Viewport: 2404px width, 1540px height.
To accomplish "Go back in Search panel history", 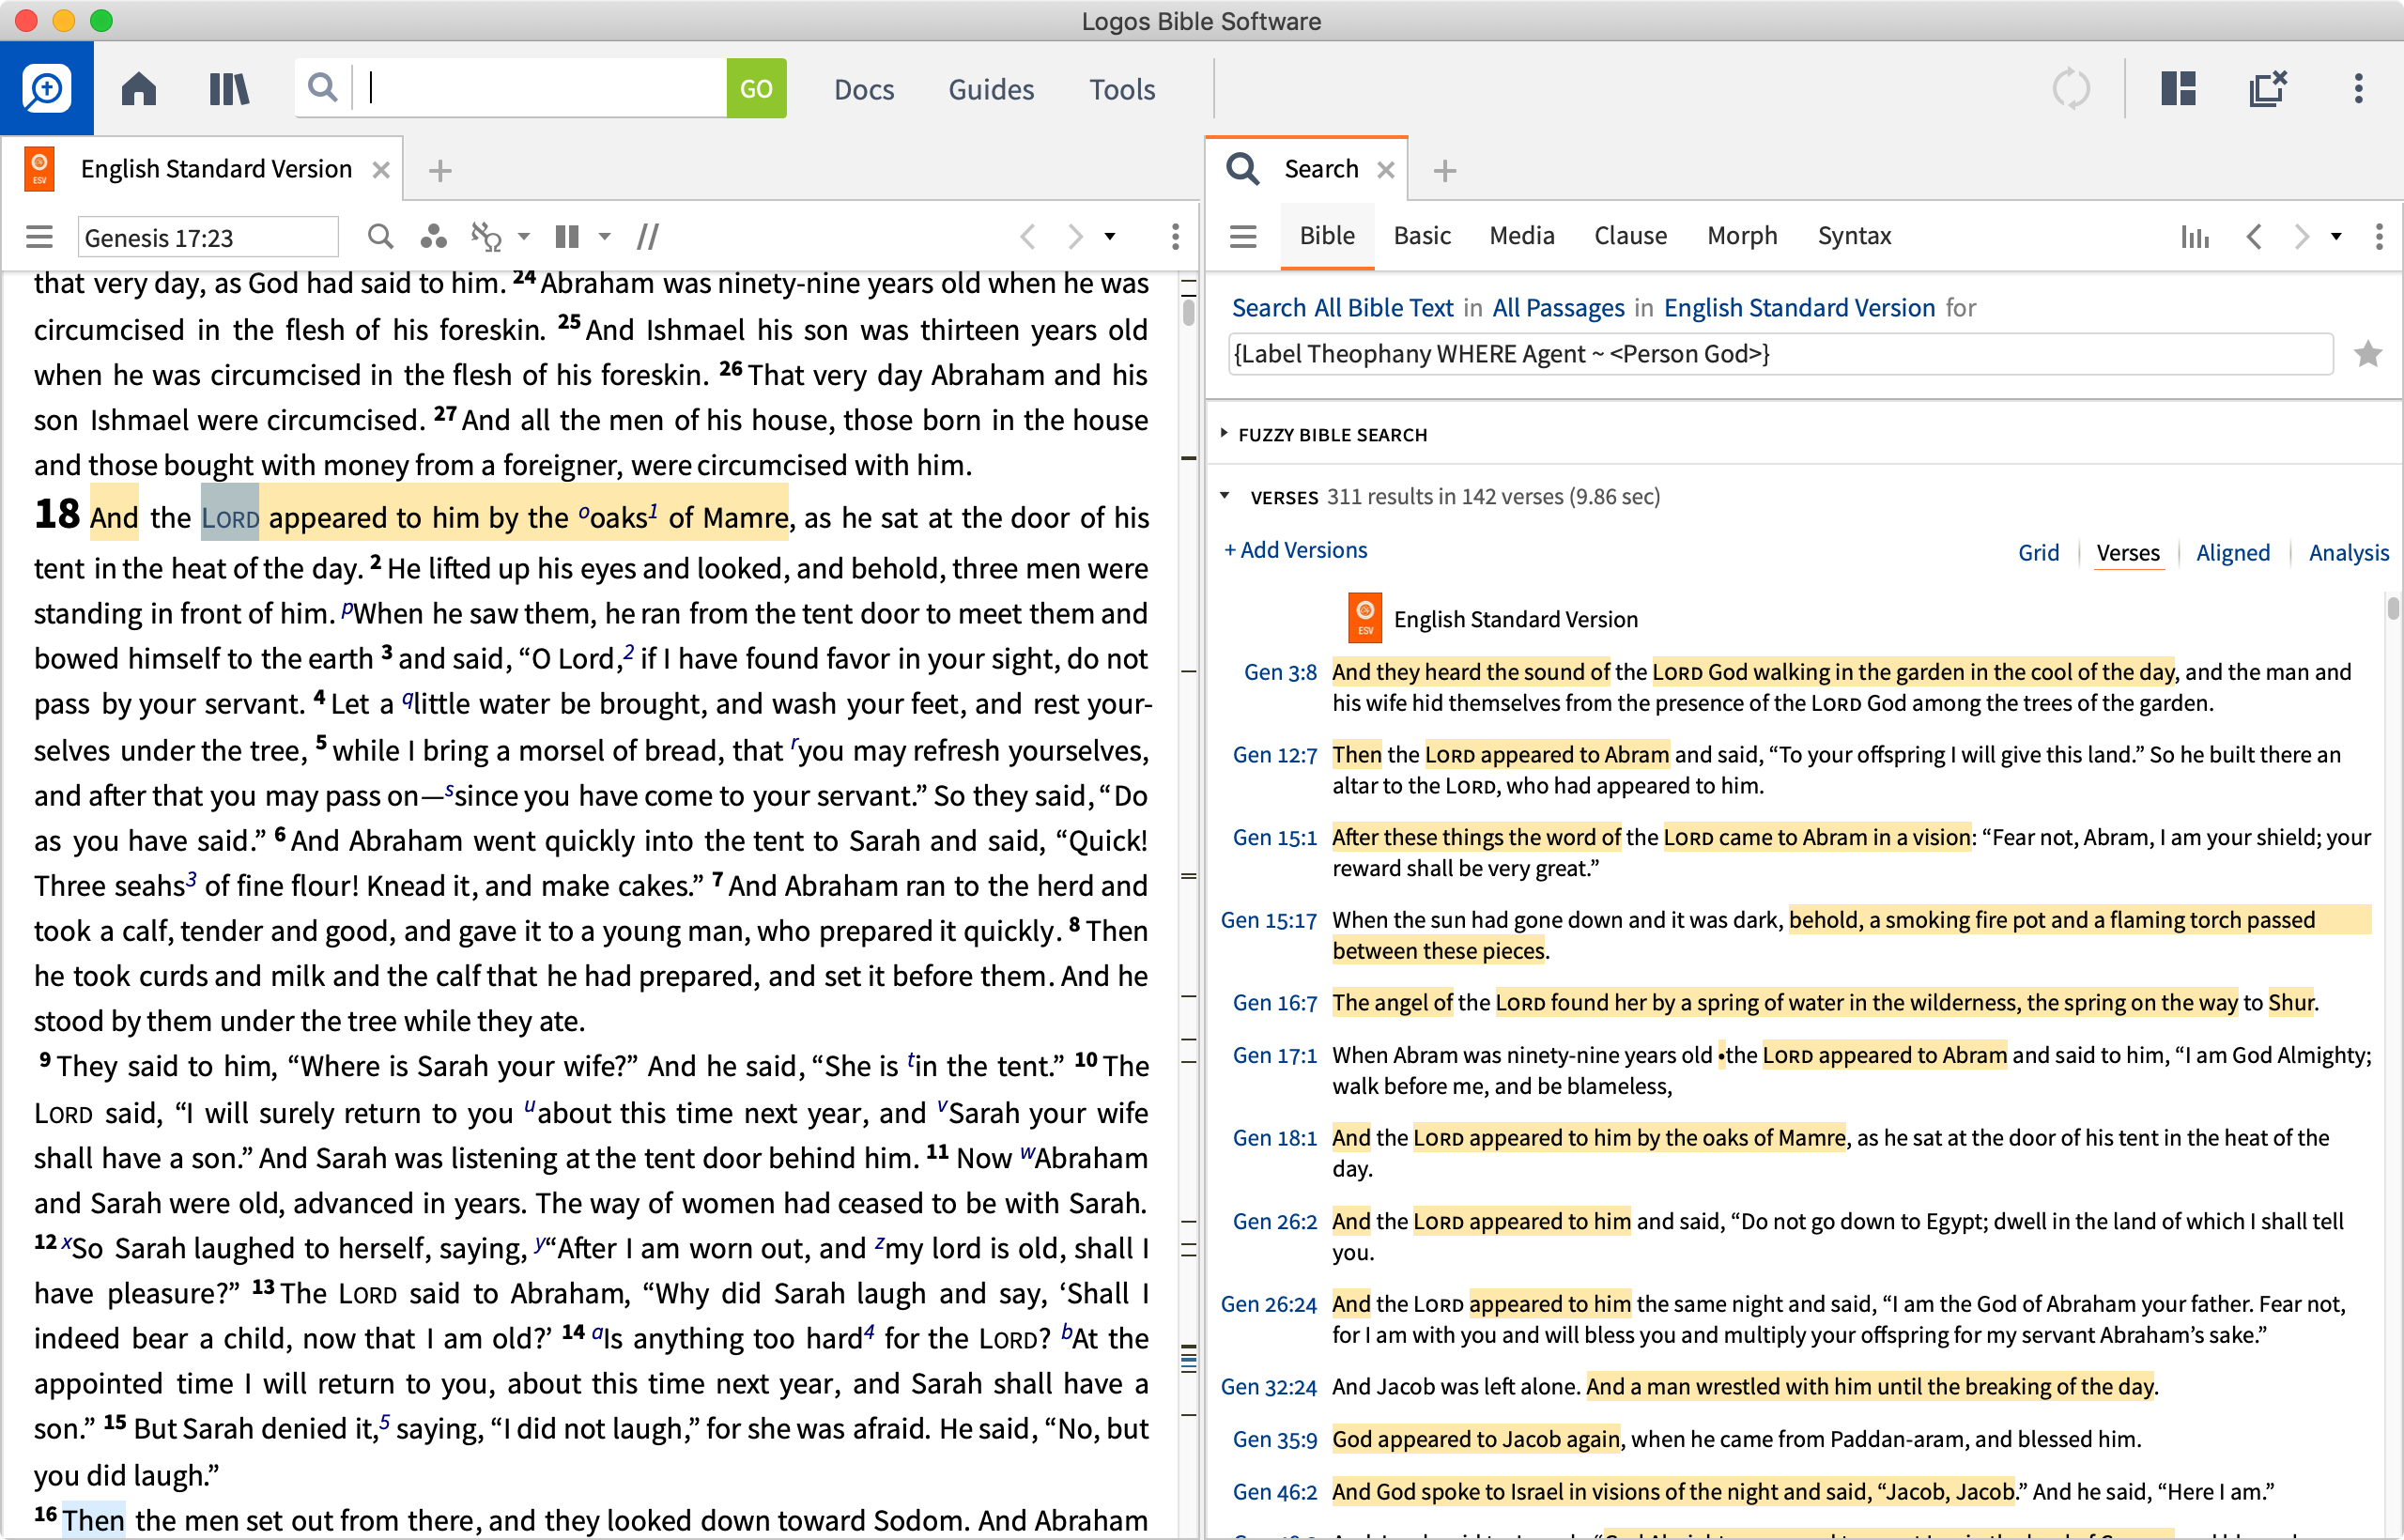I will (2254, 237).
